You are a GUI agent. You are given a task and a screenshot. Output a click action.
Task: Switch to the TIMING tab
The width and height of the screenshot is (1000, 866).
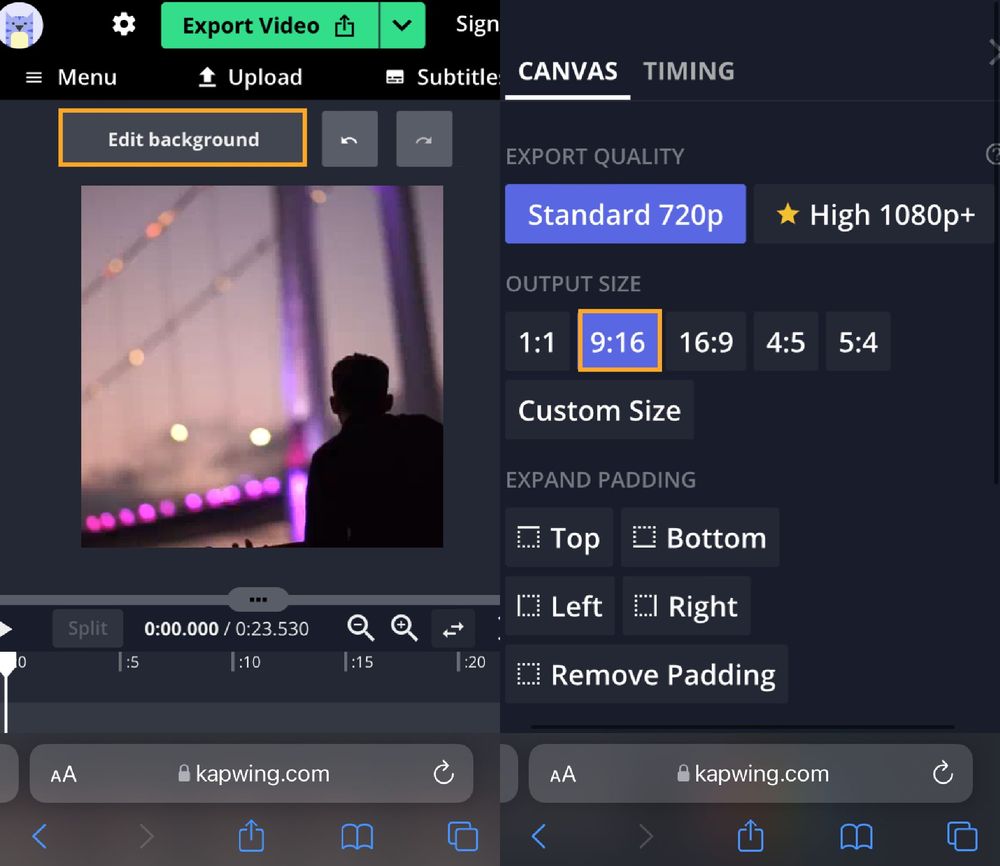[x=688, y=71]
